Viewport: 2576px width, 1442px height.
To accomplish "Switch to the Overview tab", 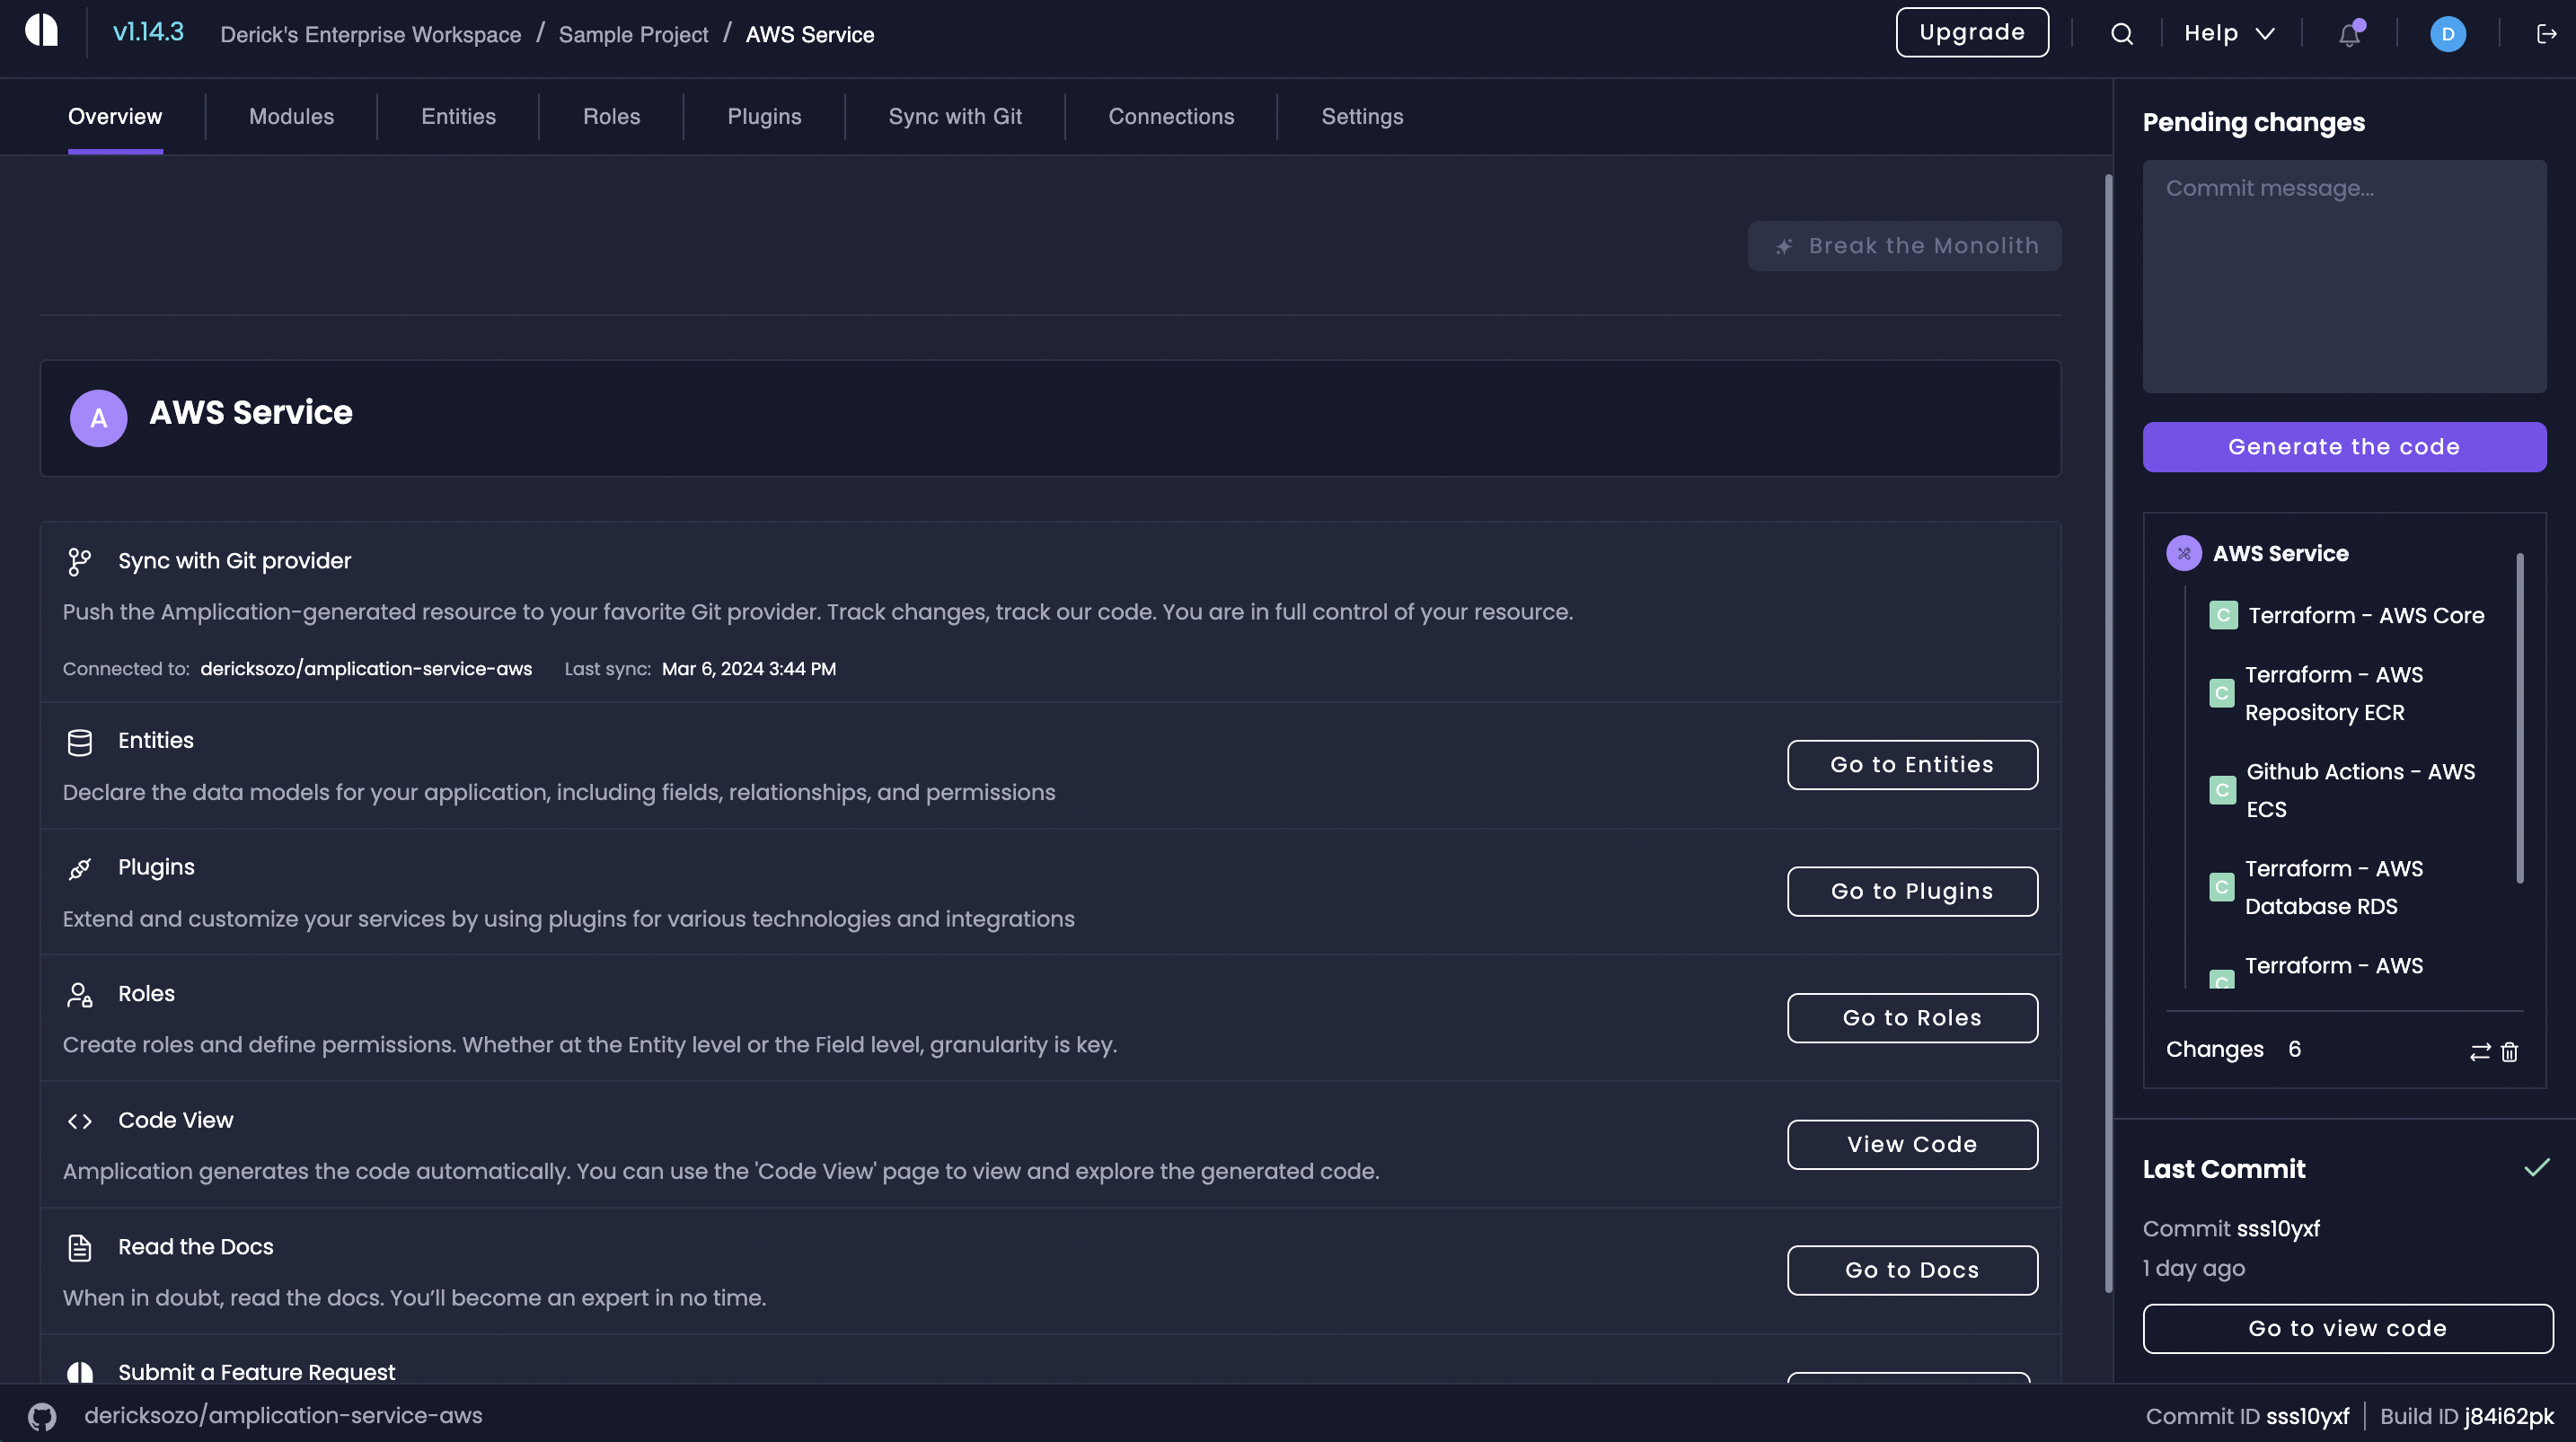I will (115, 116).
